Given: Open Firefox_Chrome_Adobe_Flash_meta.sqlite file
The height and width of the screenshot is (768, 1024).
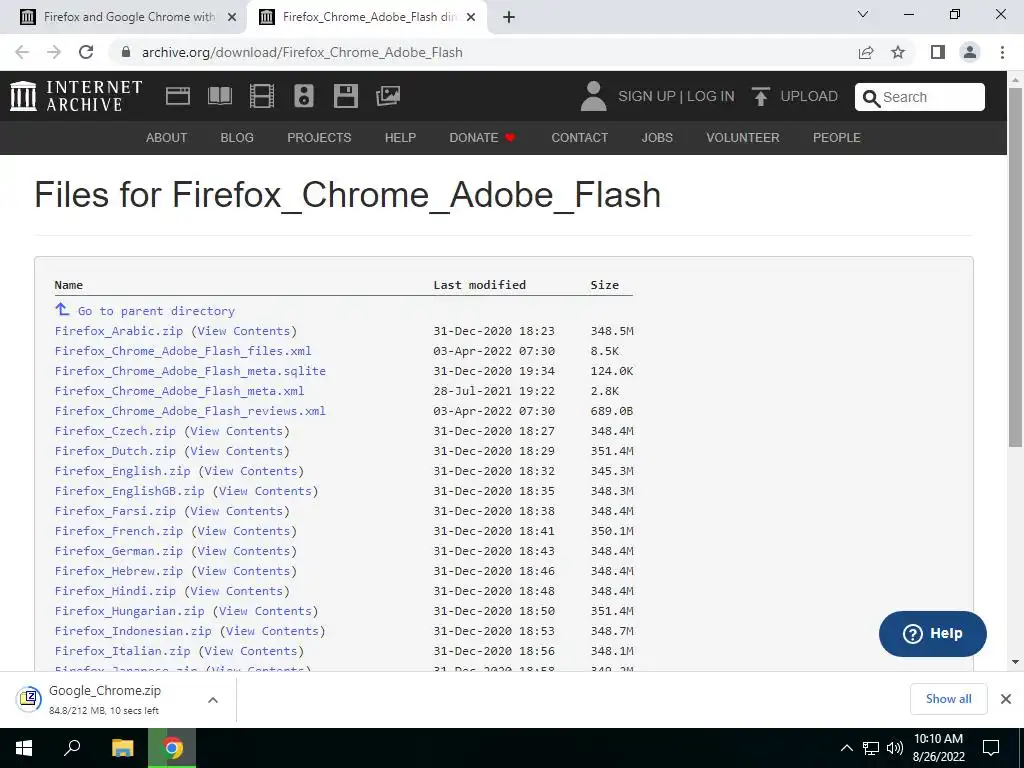Looking at the screenshot, I should click(190, 371).
